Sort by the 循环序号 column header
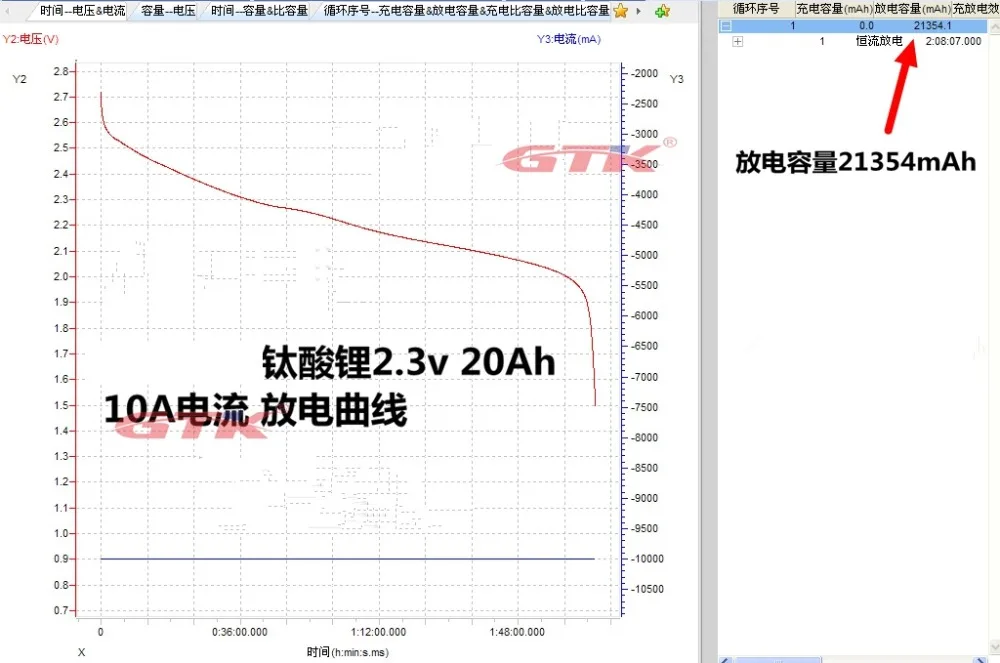The height and width of the screenshot is (663, 1000). coord(756,8)
